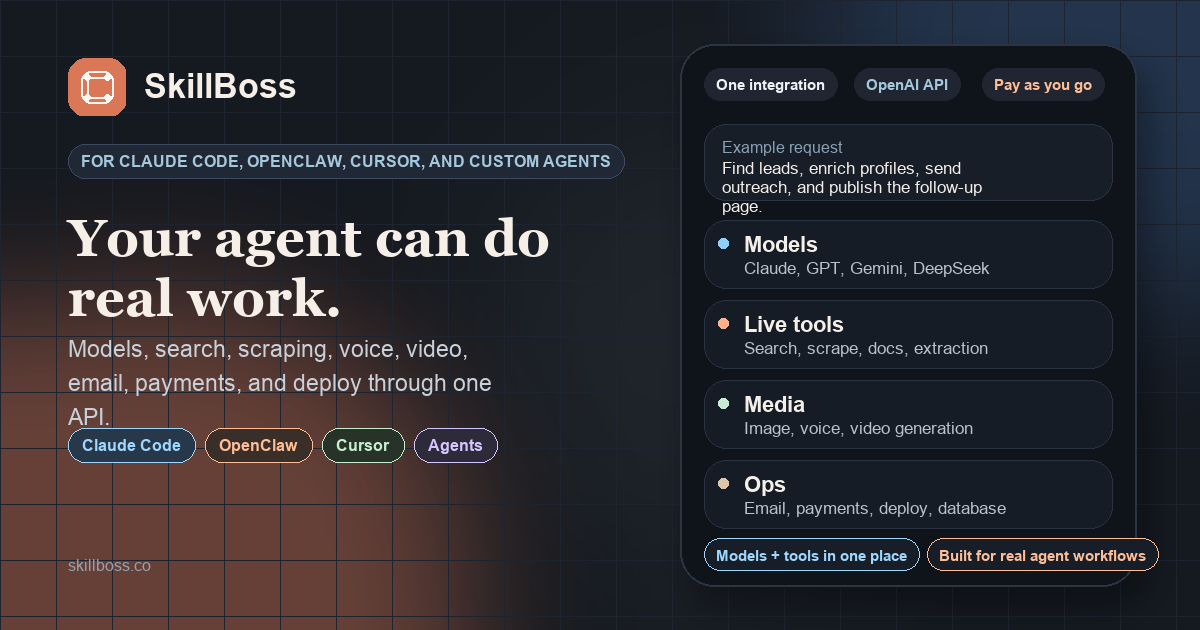Open the Live tools card

pyautogui.click(x=908, y=335)
